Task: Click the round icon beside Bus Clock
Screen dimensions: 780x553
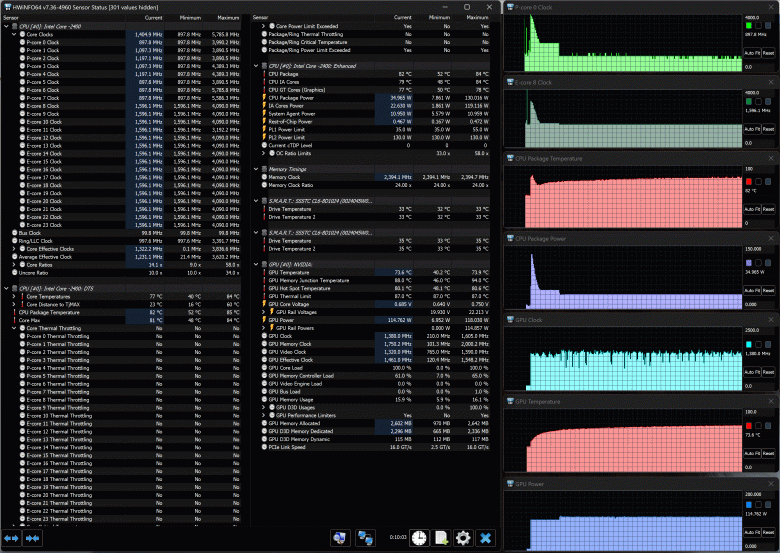Action: 15,233
